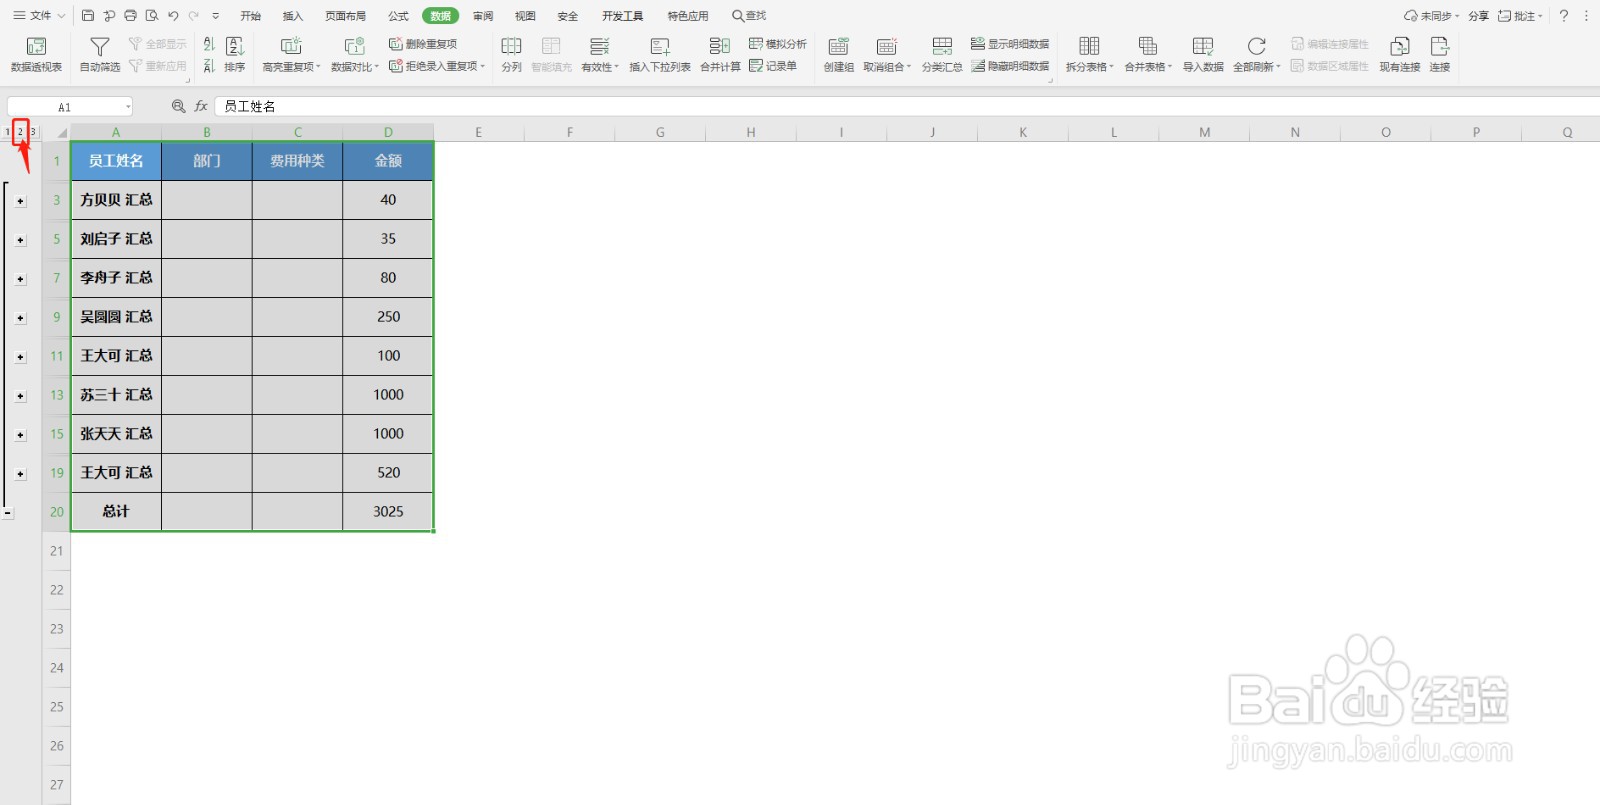Image resolution: width=1600 pixels, height=805 pixels.
Task: Click the fx insert function icon
Action: (x=201, y=106)
